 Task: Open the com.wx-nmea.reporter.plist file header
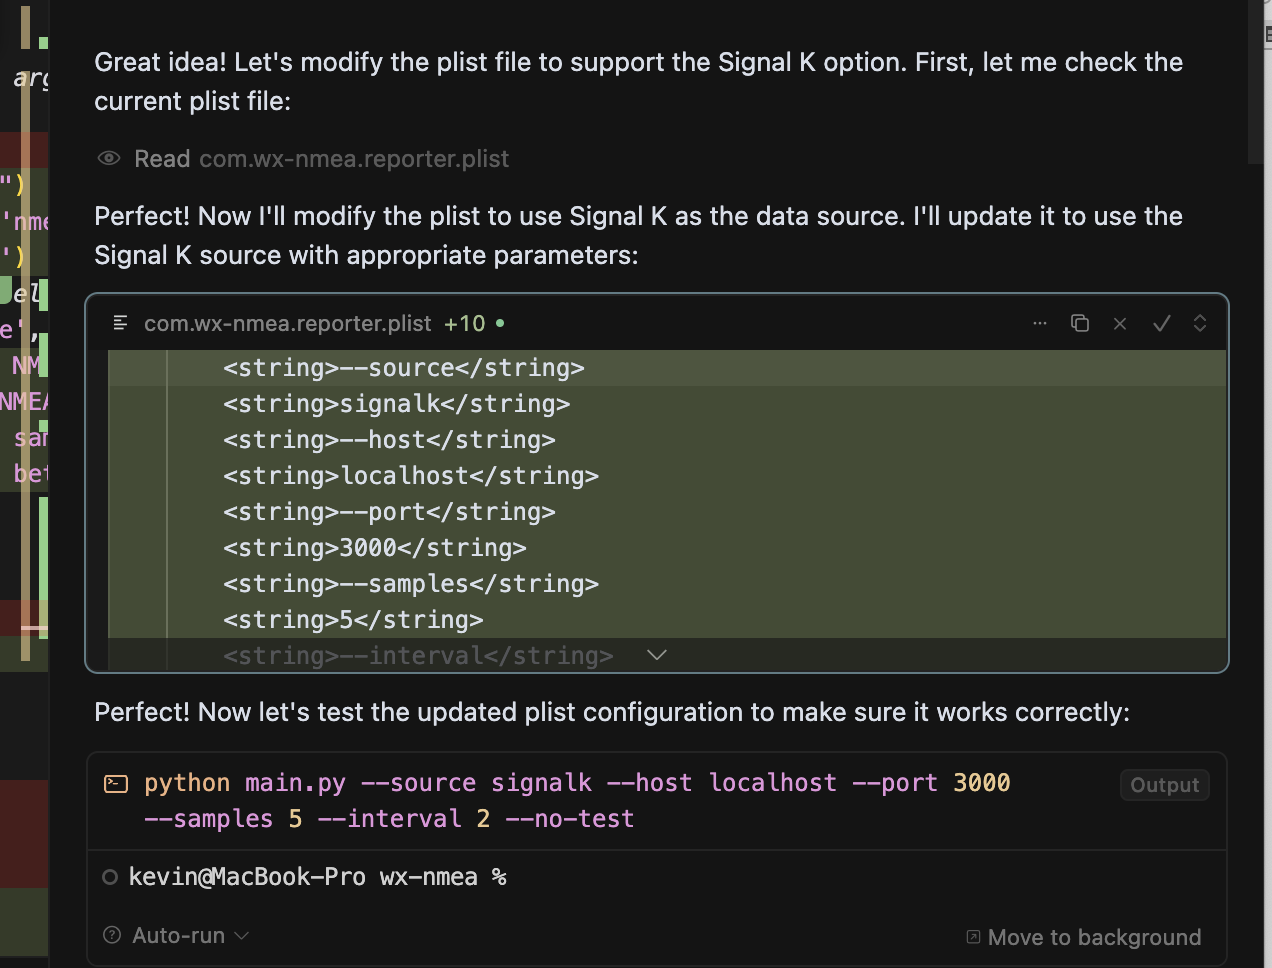[x=287, y=323]
